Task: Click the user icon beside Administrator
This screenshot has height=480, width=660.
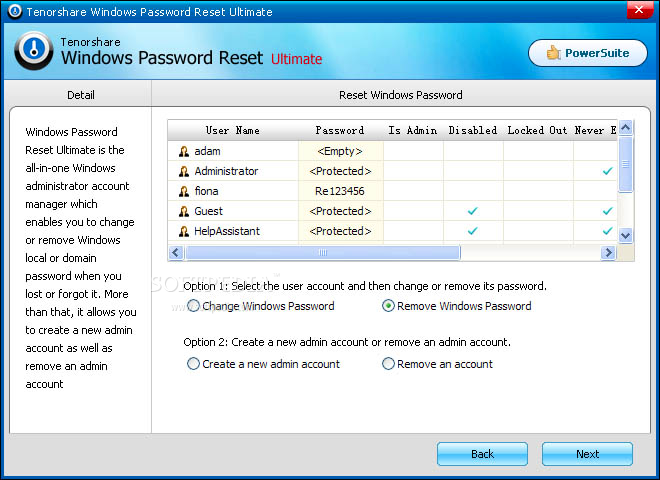Action: click(x=184, y=171)
